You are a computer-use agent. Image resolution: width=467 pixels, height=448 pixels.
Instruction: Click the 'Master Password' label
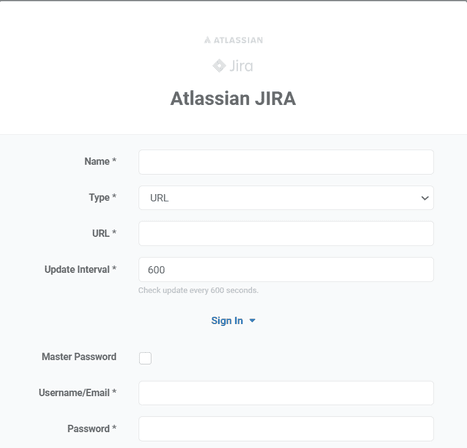point(79,357)
